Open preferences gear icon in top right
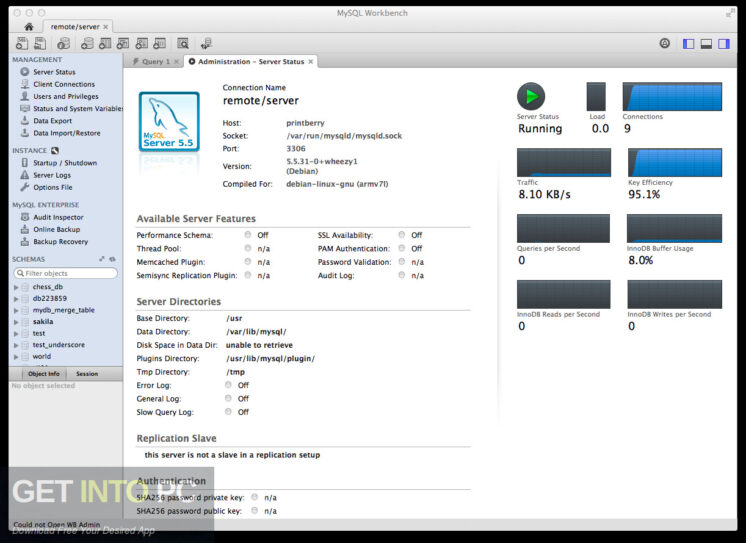Viewport: 746px width, 543px height. click(665, 43)
